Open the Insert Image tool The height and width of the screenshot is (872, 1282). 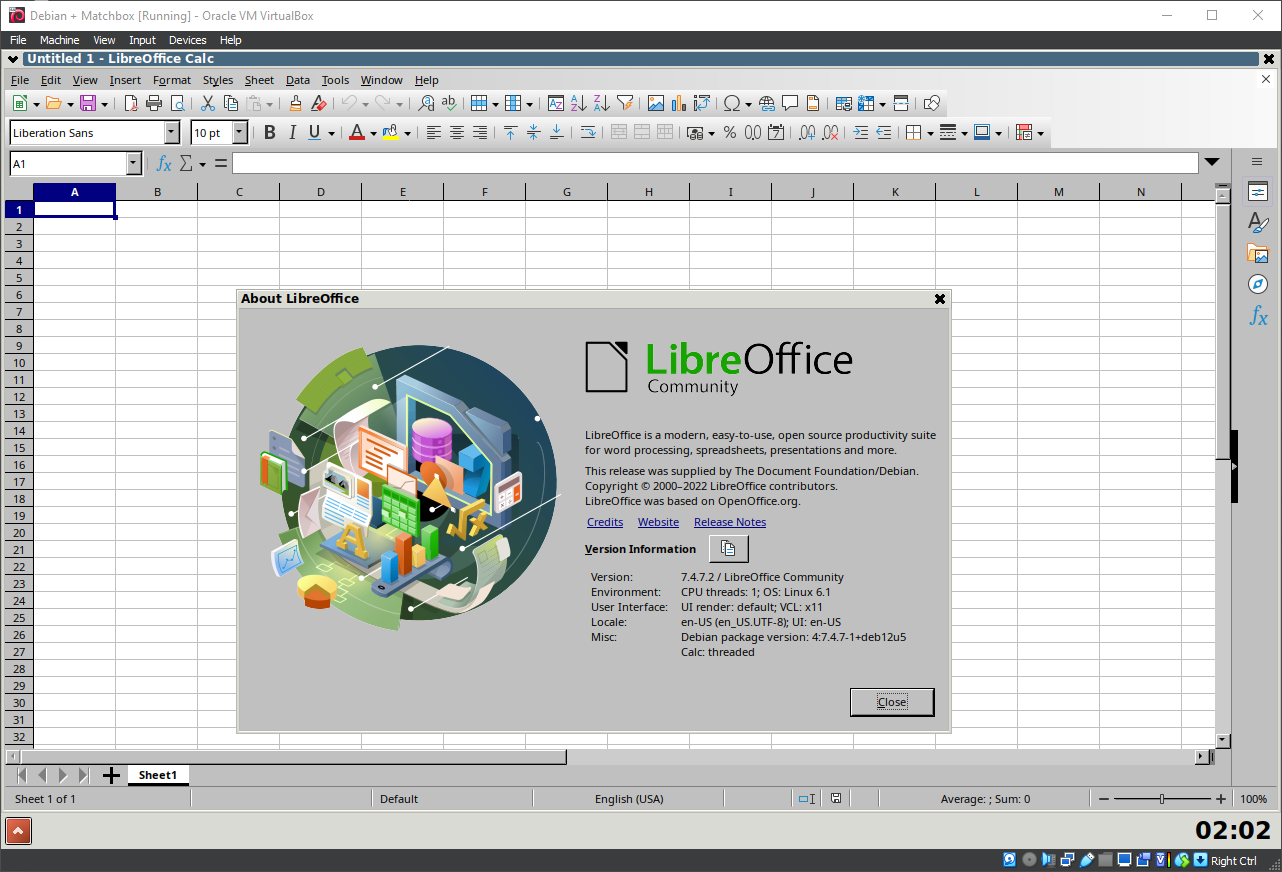click(x=654, y=103)
